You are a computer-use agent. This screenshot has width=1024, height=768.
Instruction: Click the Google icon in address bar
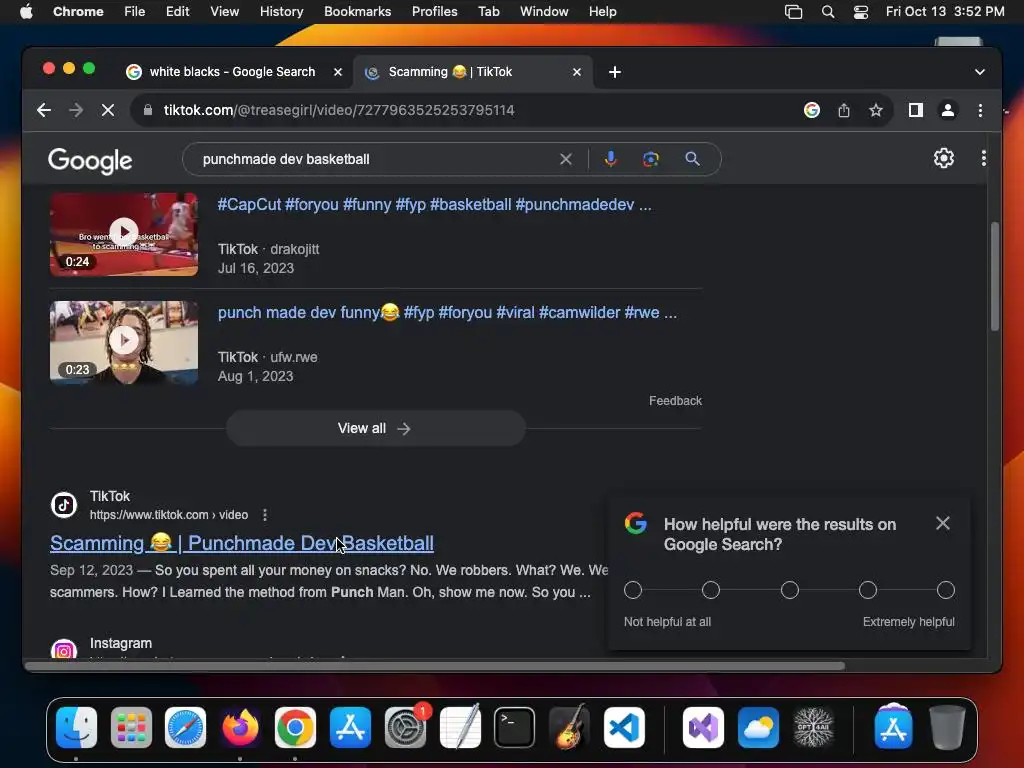[x=812, y=110]
